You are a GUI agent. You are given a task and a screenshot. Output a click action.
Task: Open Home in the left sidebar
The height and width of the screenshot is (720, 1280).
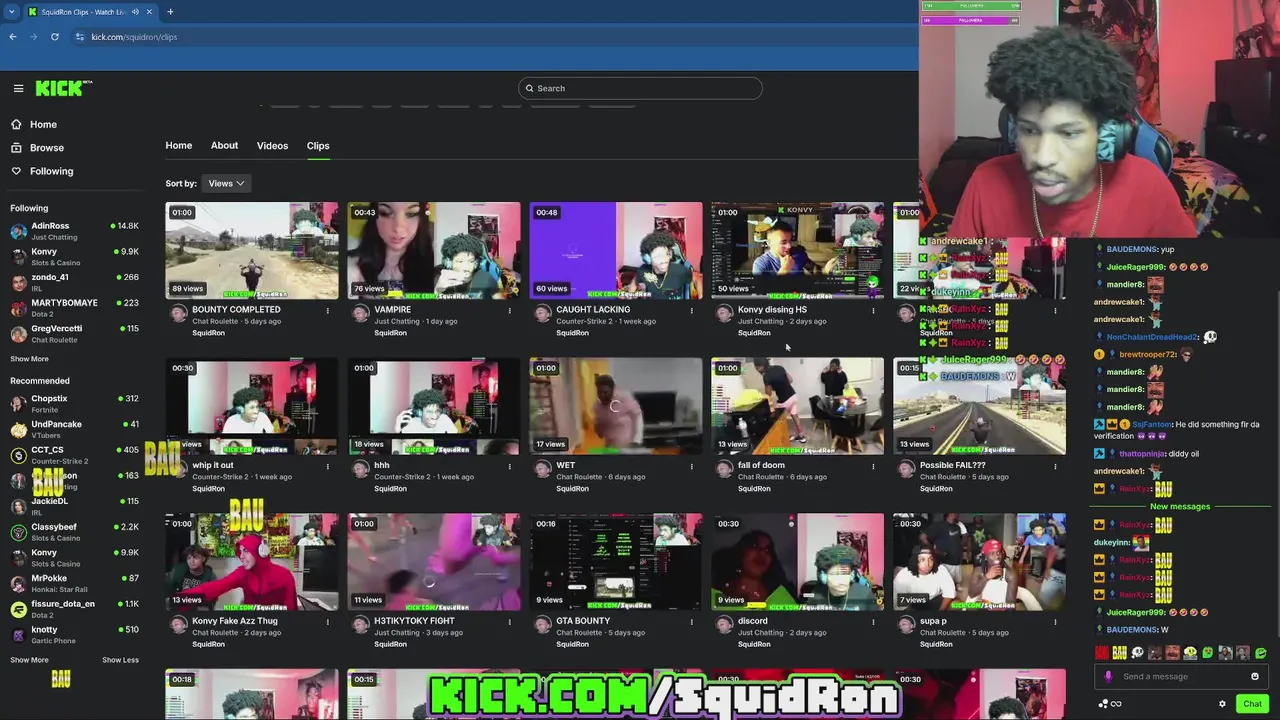[x=43, y=125]
